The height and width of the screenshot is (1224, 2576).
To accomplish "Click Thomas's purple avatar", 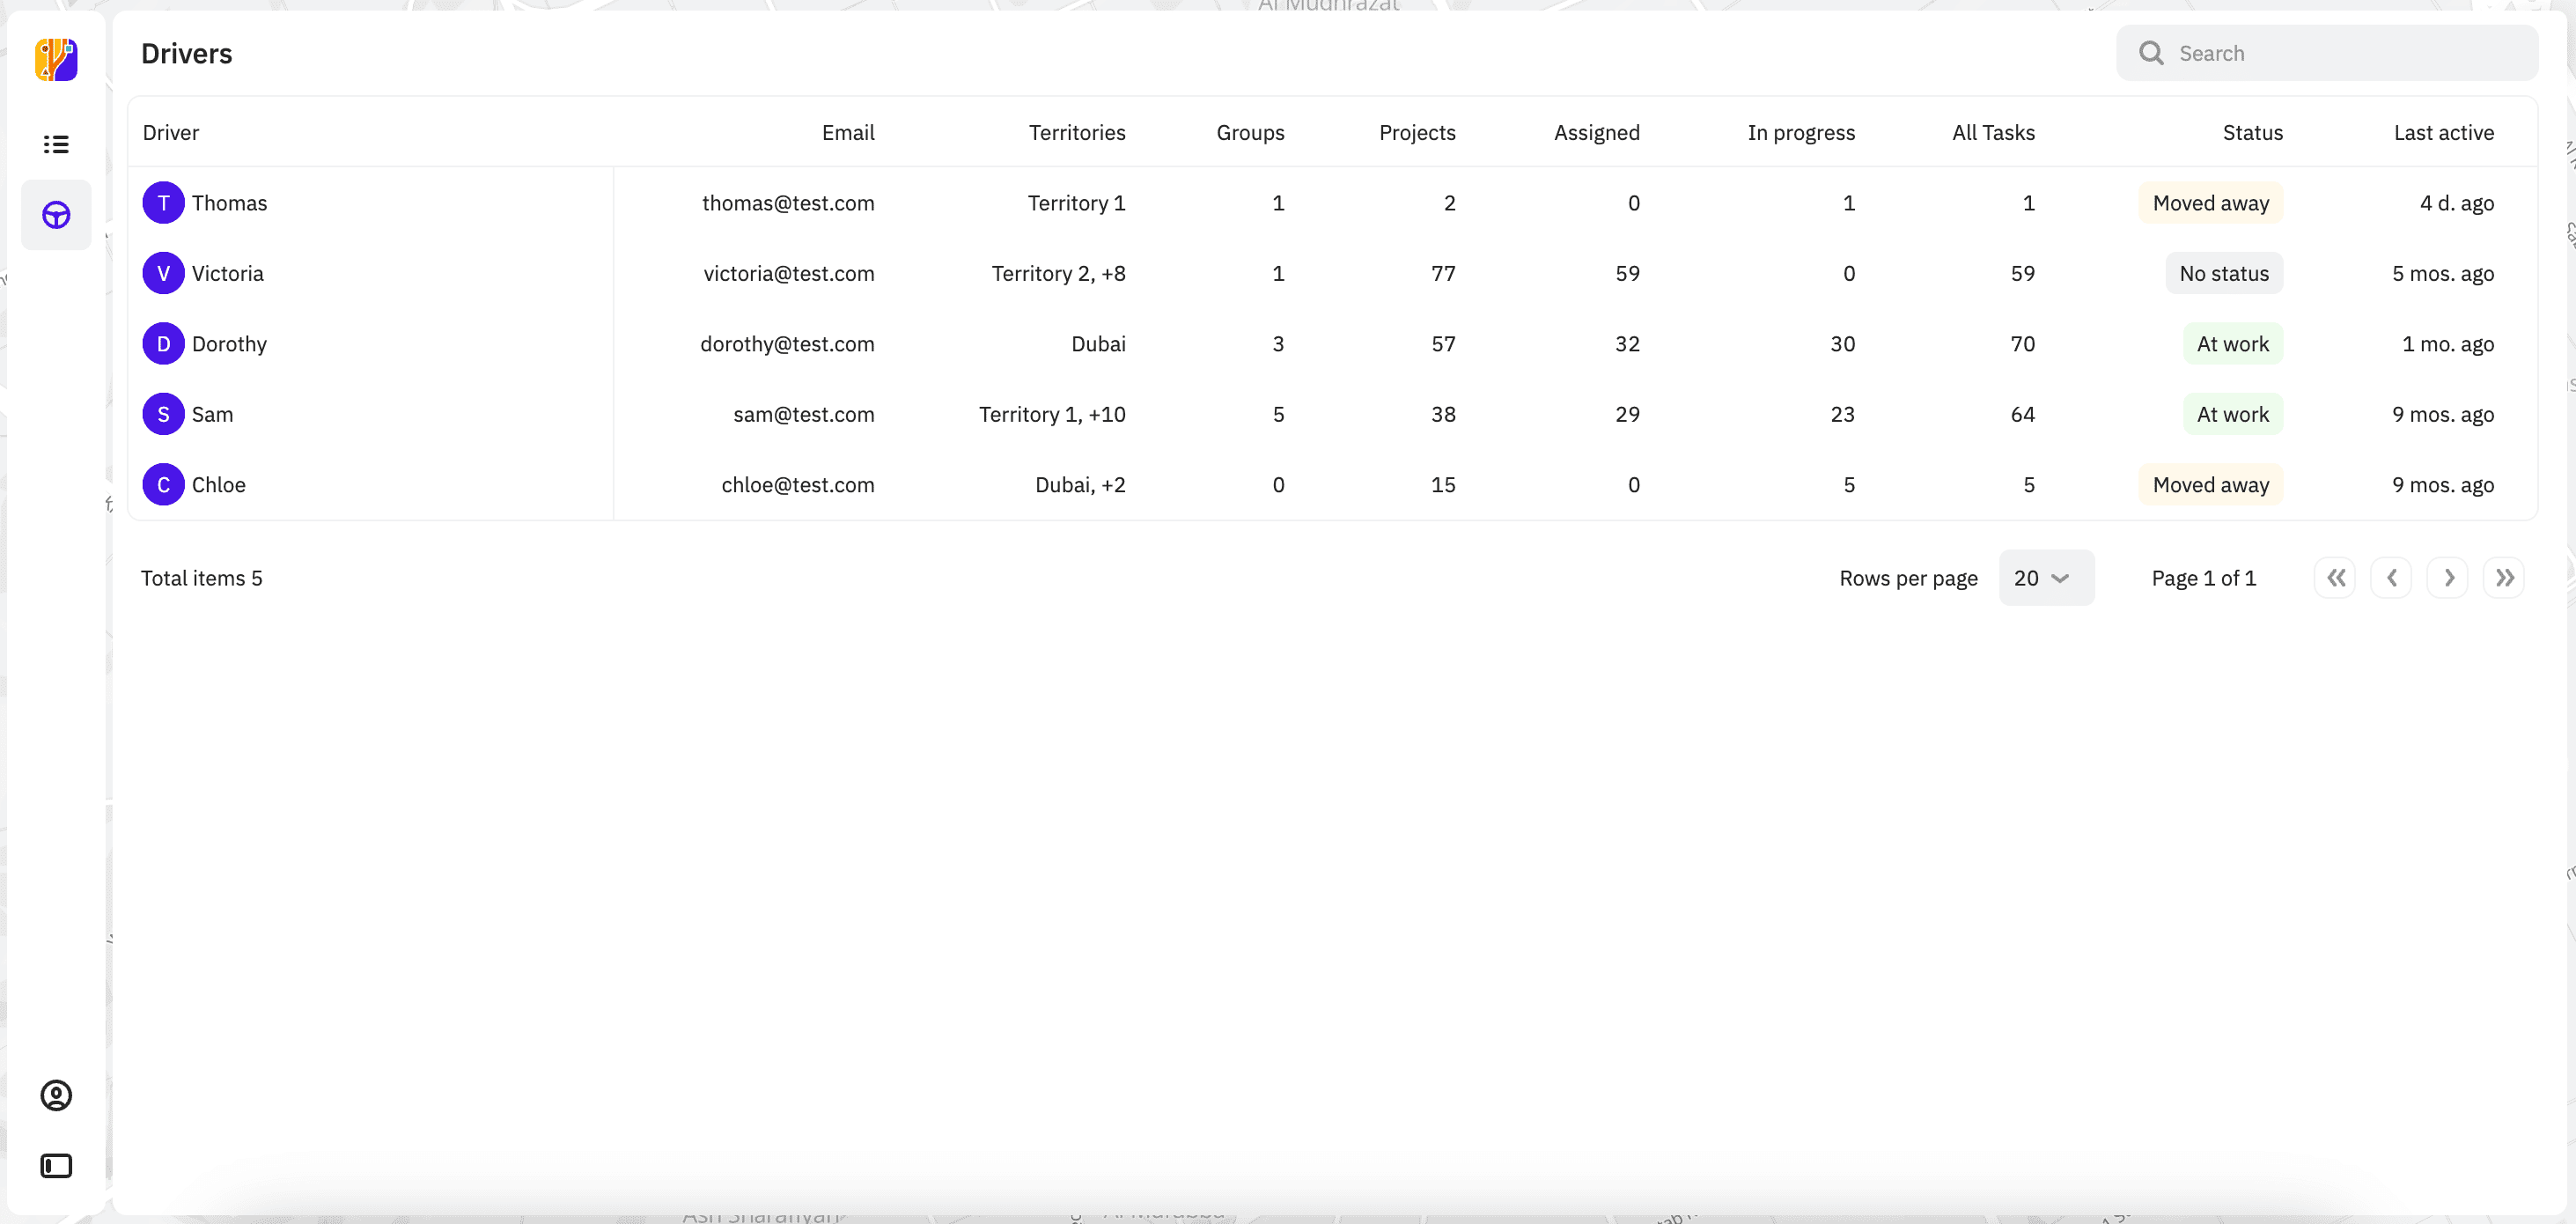I will [x=163, y=203].
